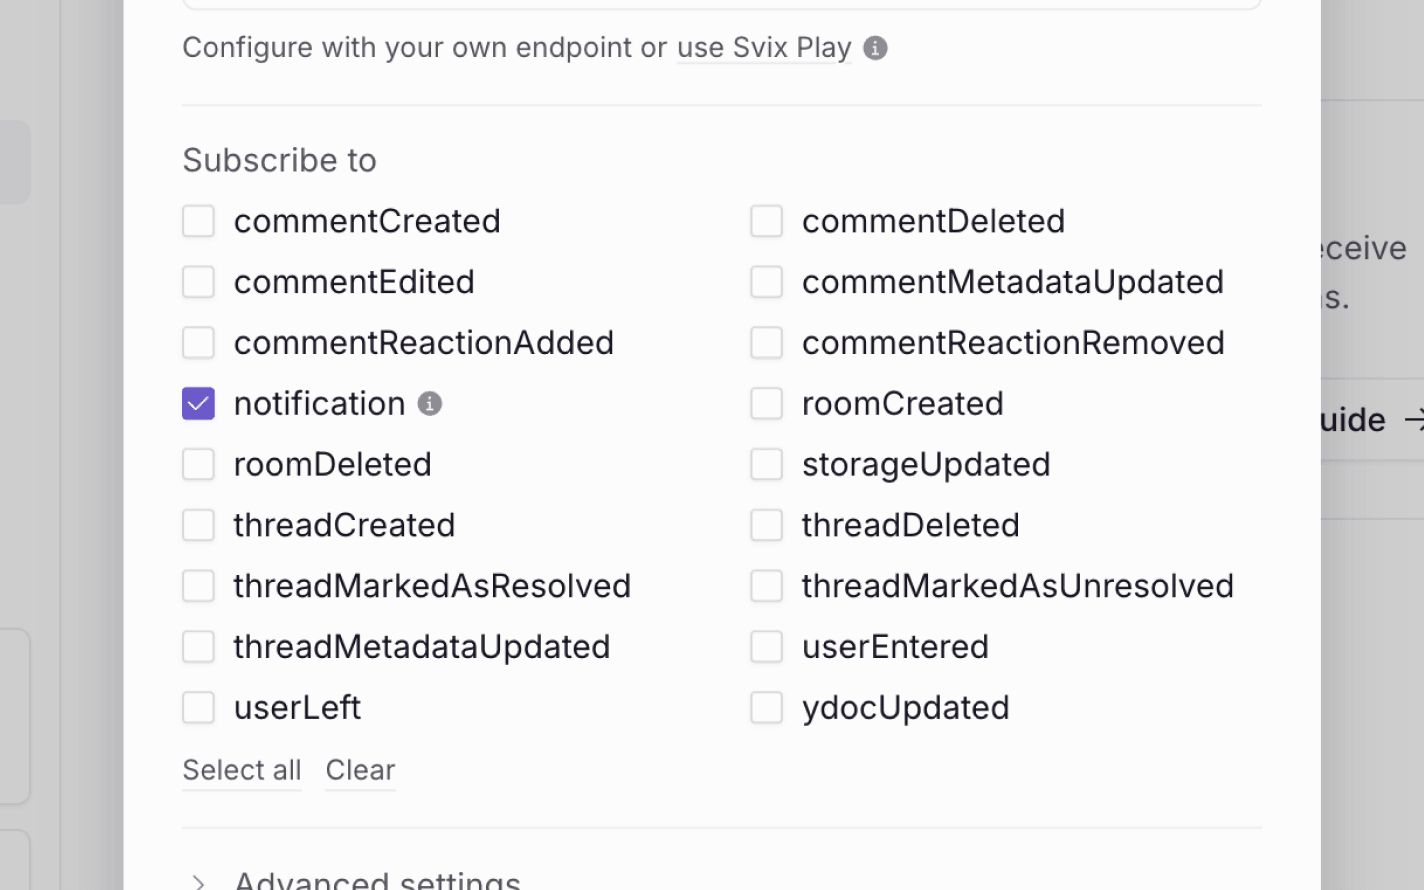Clear all selected events
This screenshot has width=1424, height=890.
(x=360, y=770)
